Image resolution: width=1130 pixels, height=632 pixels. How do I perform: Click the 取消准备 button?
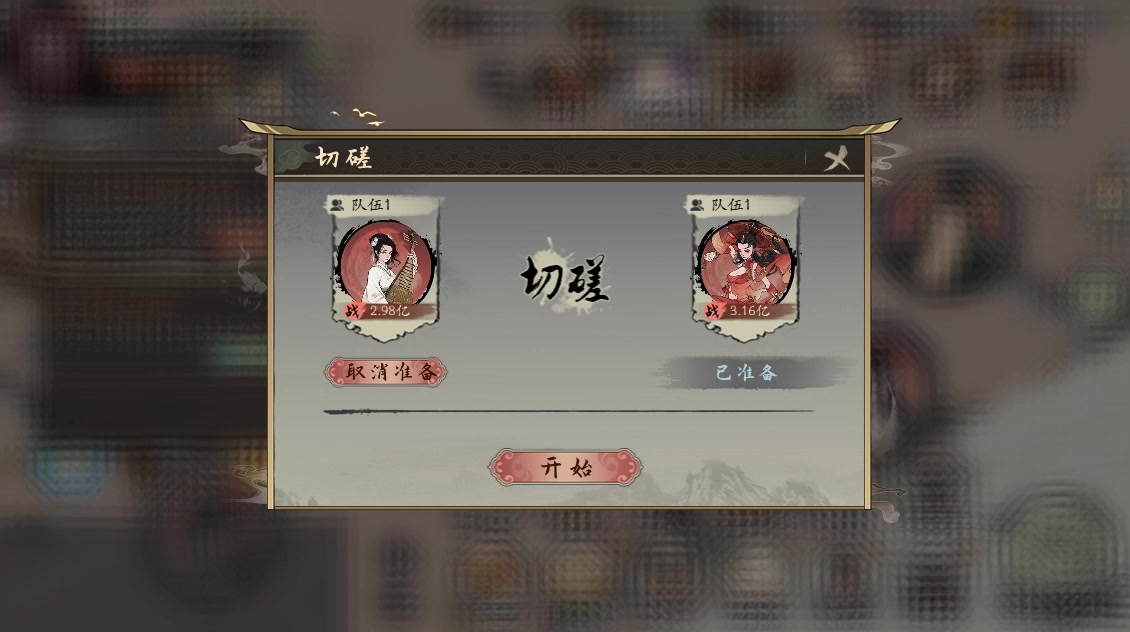point(386,372)
